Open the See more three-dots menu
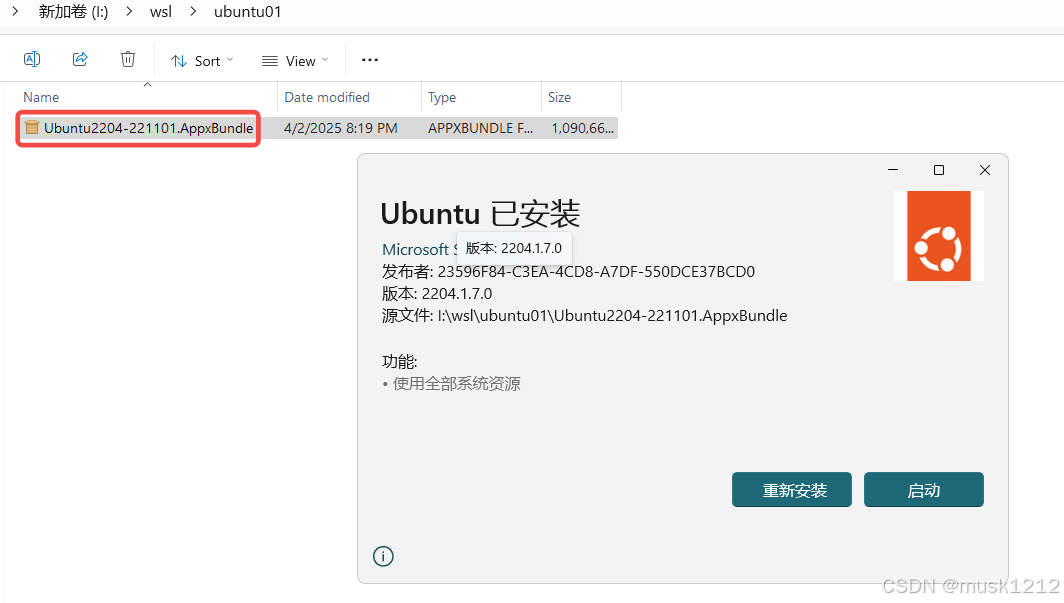 [x=370, y=60]
